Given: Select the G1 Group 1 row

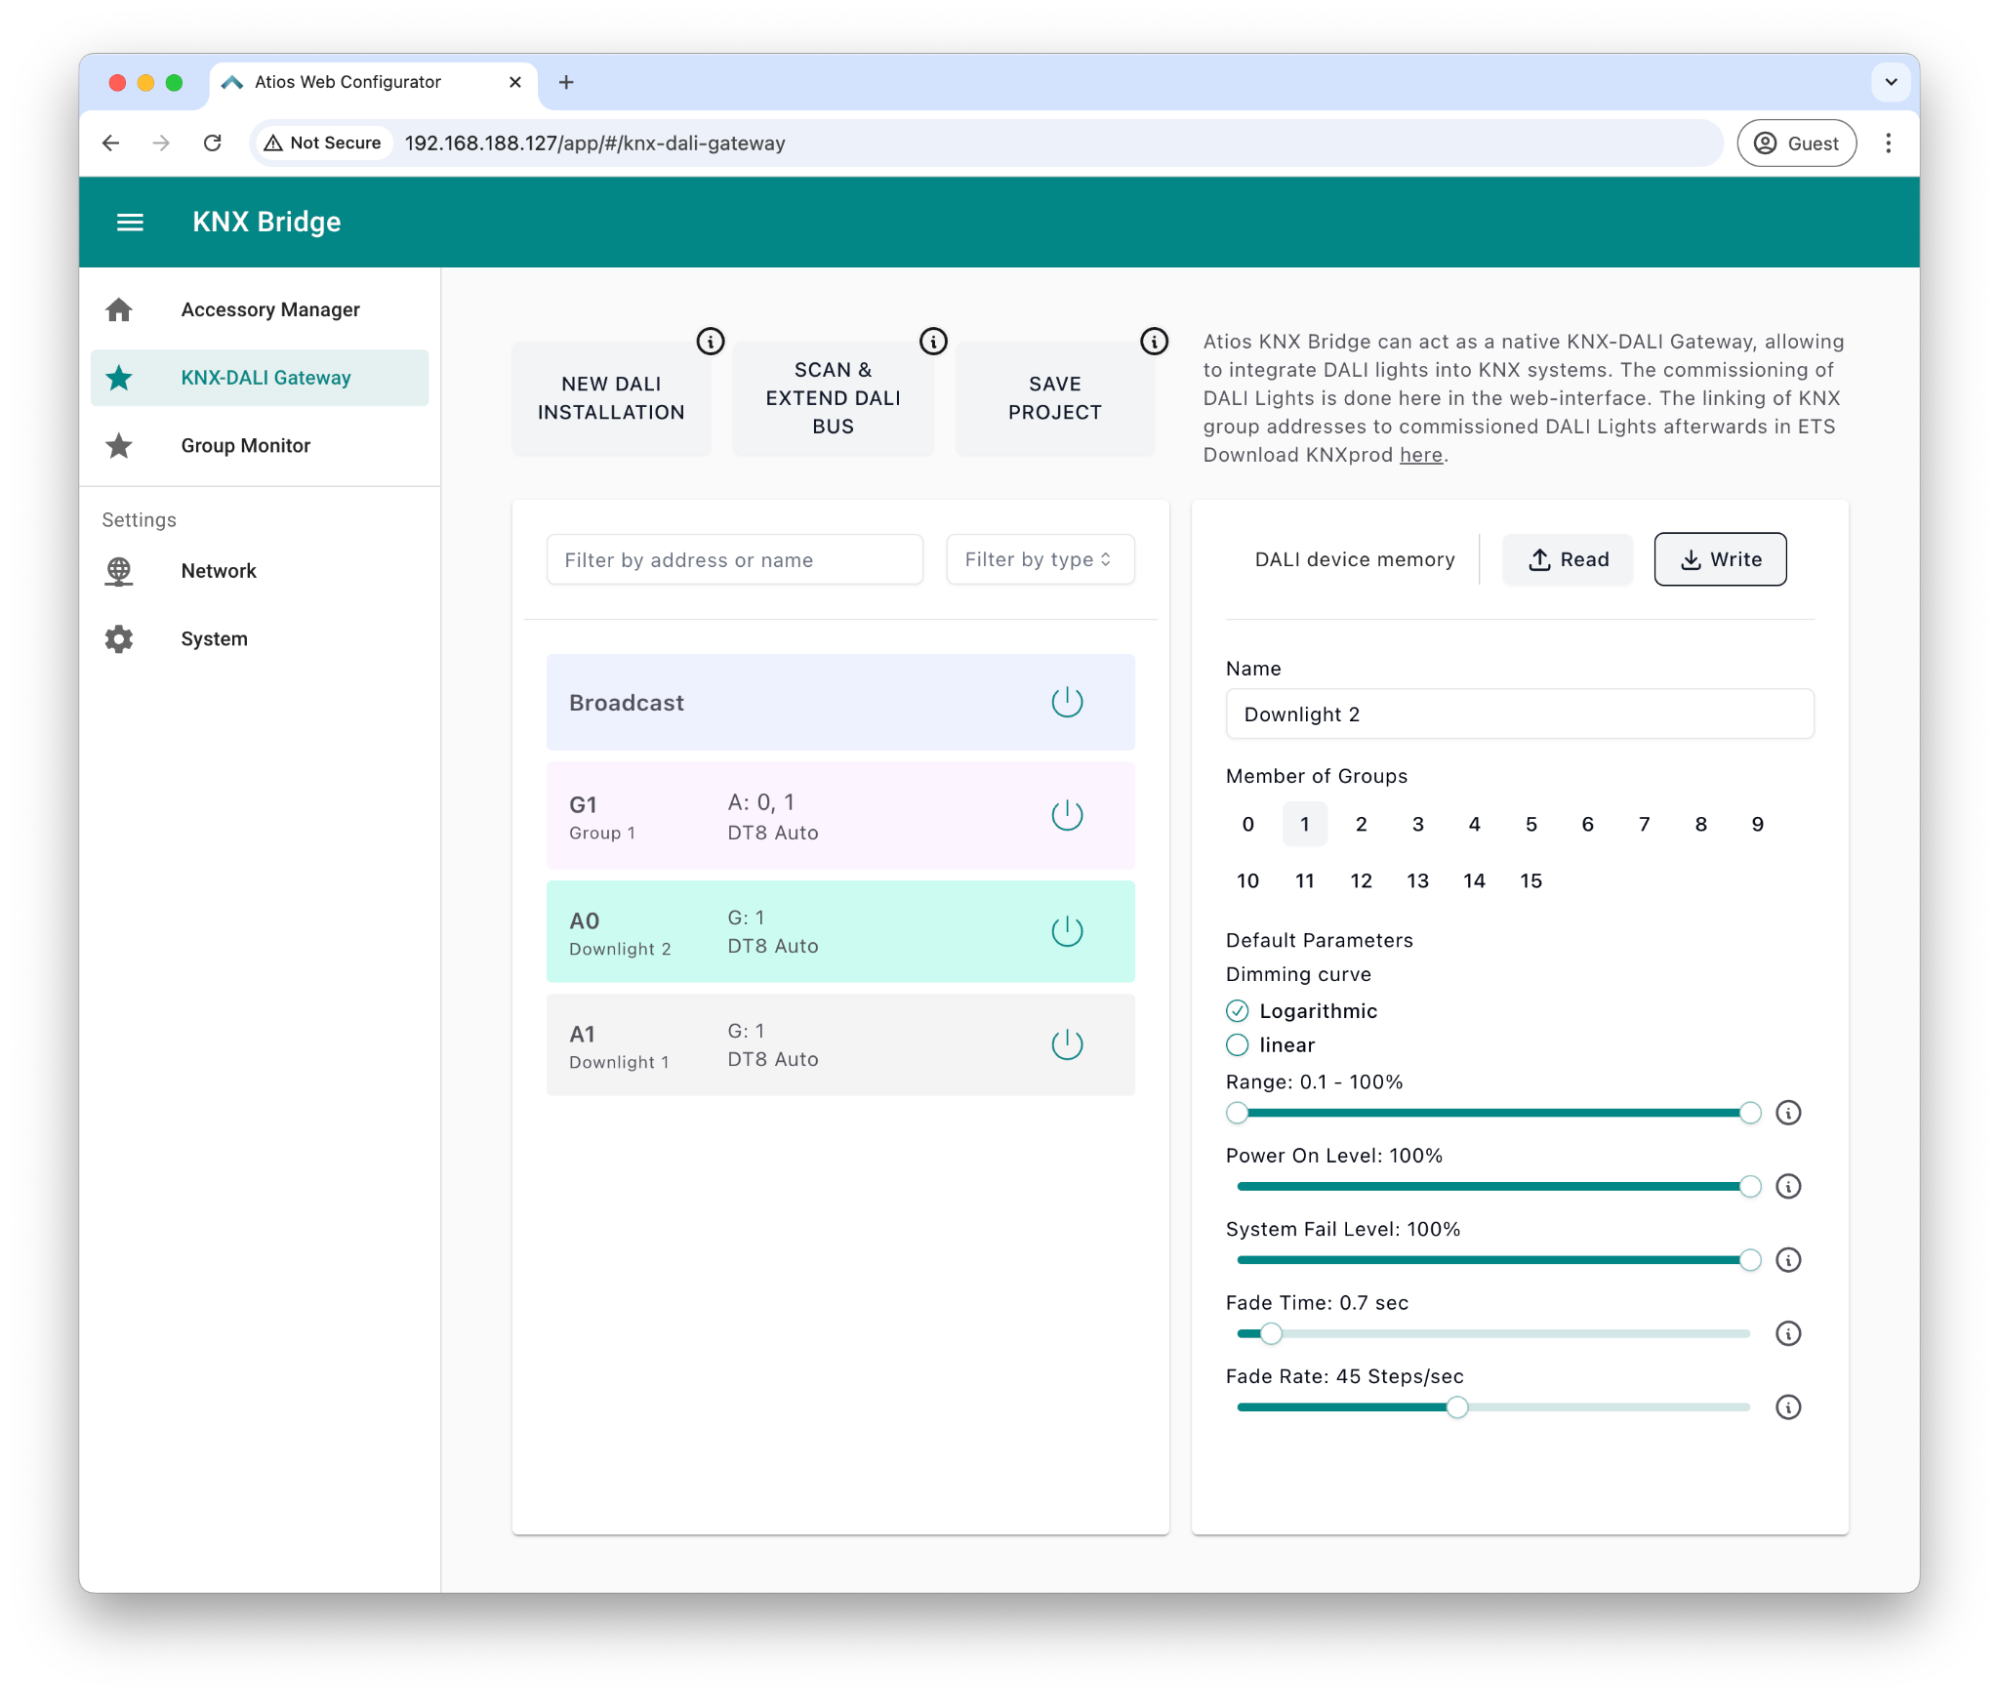Looking at the screenshot, I should tap(840, 816).
